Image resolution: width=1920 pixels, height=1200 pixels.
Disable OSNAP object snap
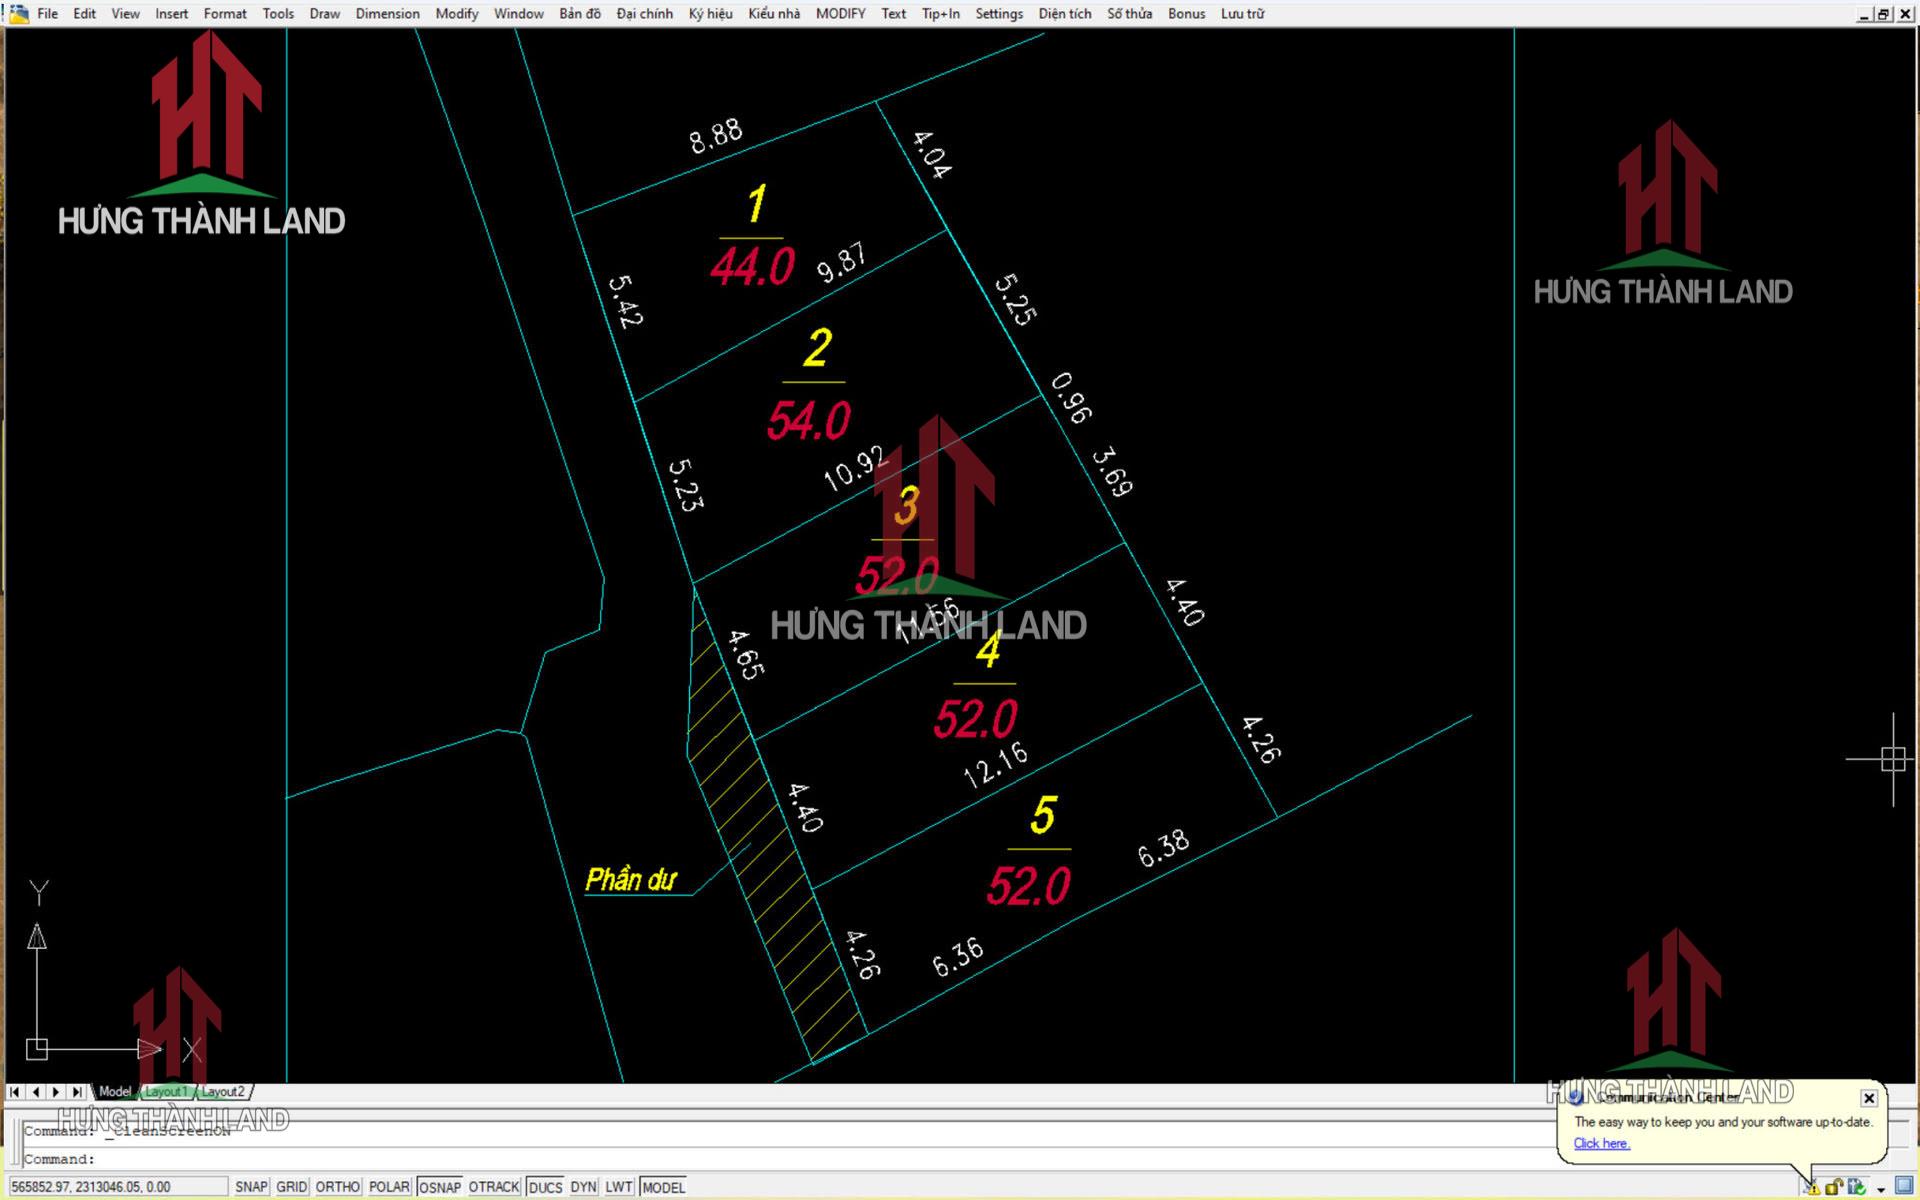(439, 1187)
